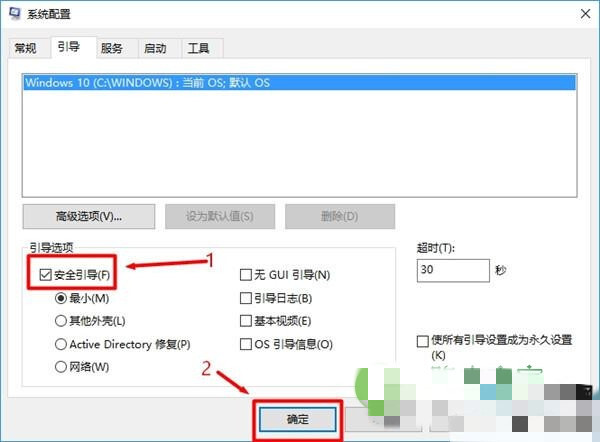The height and width of the screenshot is (442, 600).
Task: Select the 最小(M) radio option
Action: pyautogui.click(x=61, y=298)
